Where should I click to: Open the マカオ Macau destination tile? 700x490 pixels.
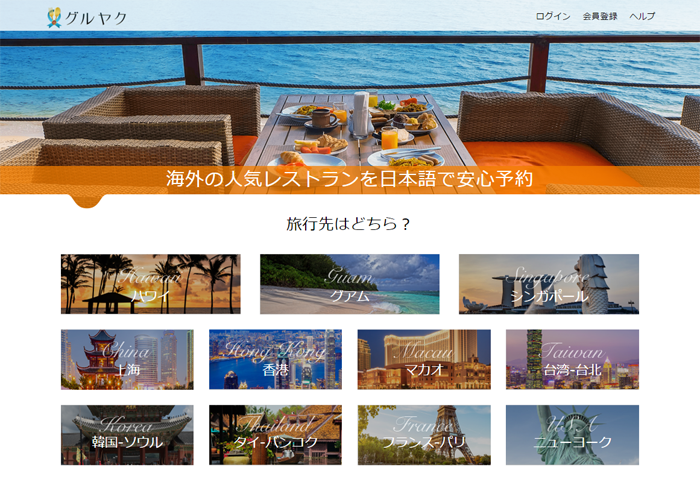(x=424, y=359)
